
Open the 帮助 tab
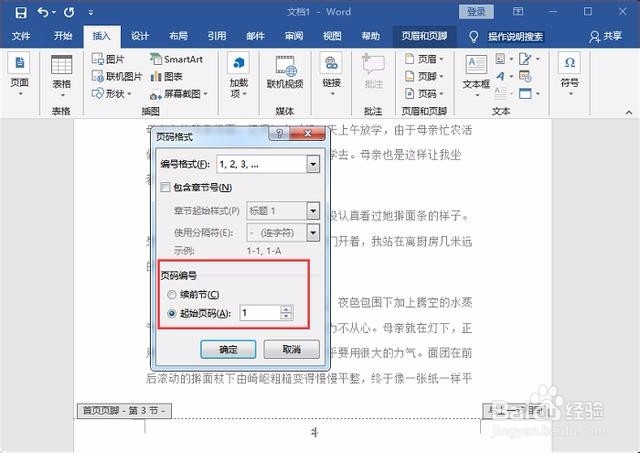[x=371, y=36]
